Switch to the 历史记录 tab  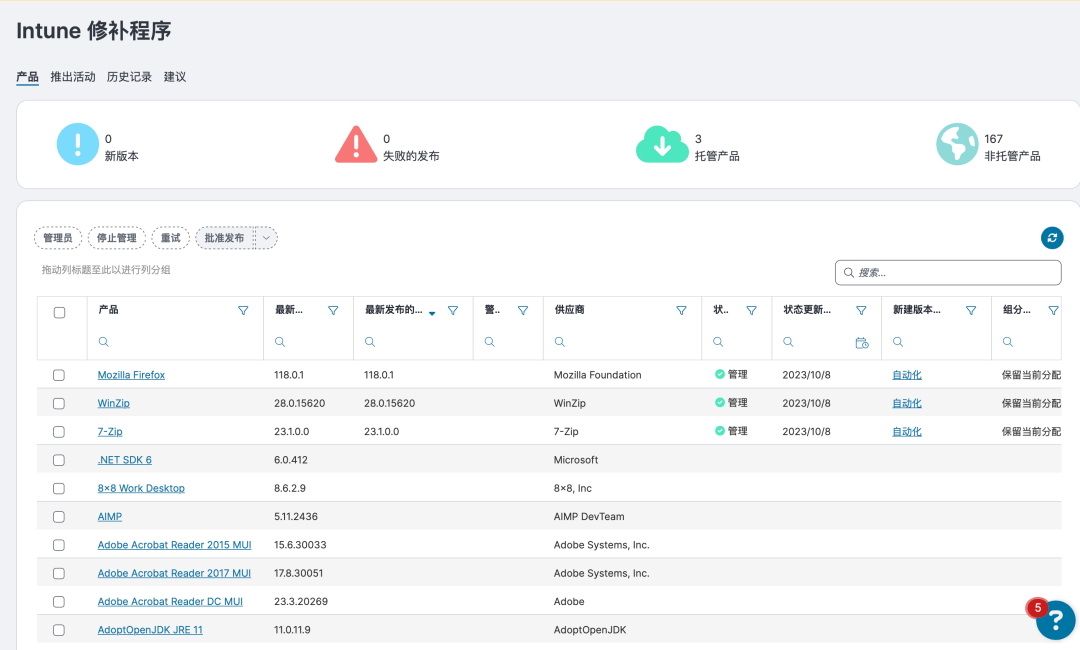[x=129, y=76]
